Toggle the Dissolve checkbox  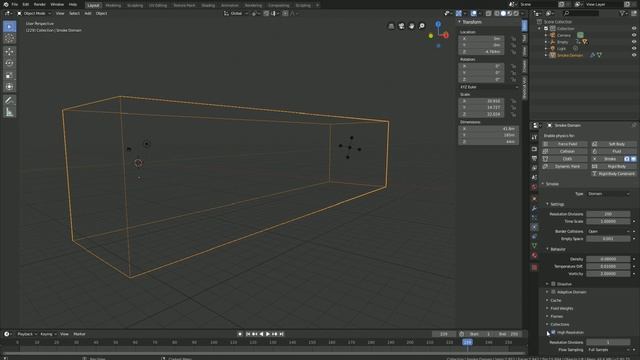[x=553, y=284]
